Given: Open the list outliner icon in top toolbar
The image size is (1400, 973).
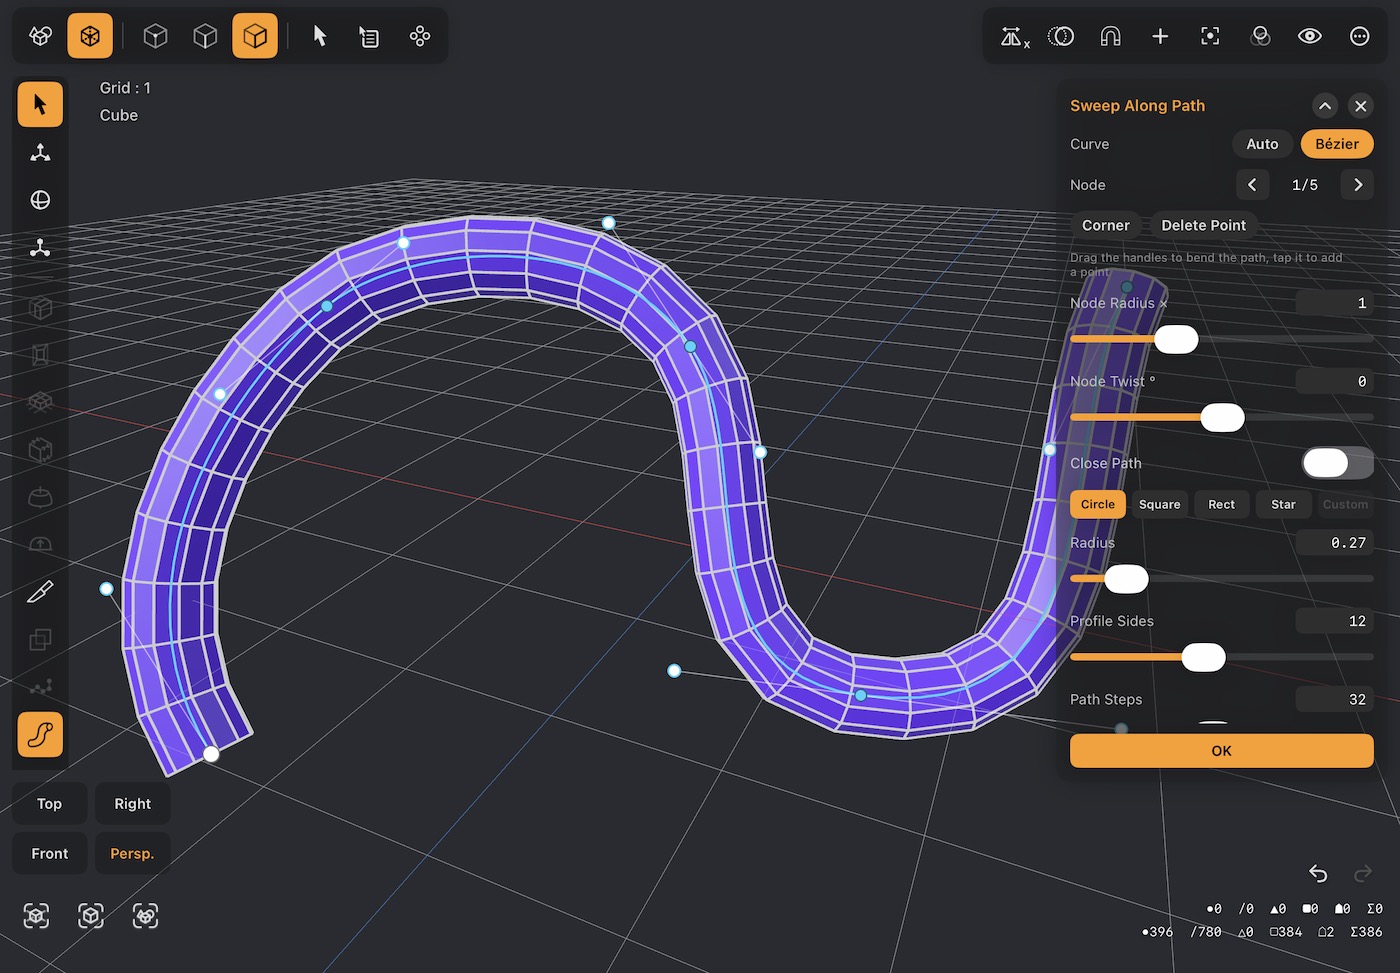Looking at the screenshot, I should [369, 37].
